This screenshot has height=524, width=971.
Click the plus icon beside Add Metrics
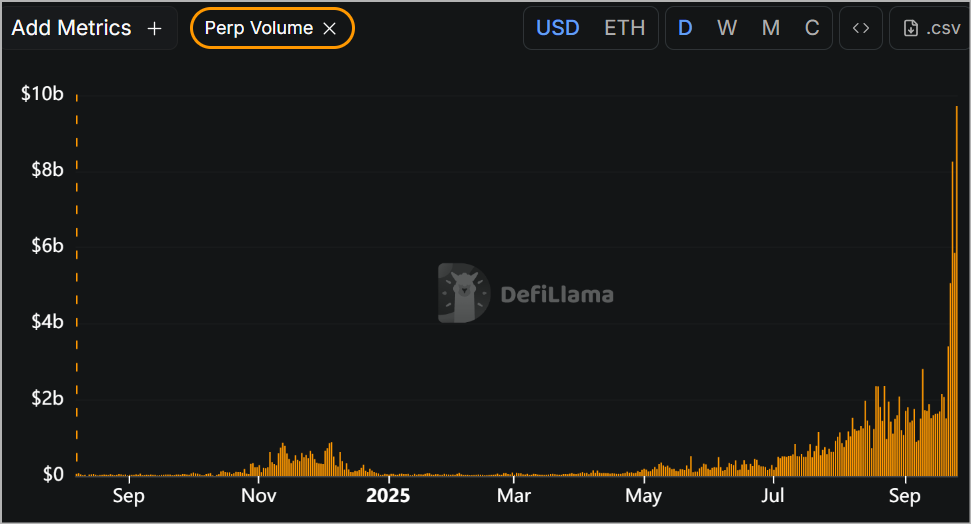tap(154, 29)
